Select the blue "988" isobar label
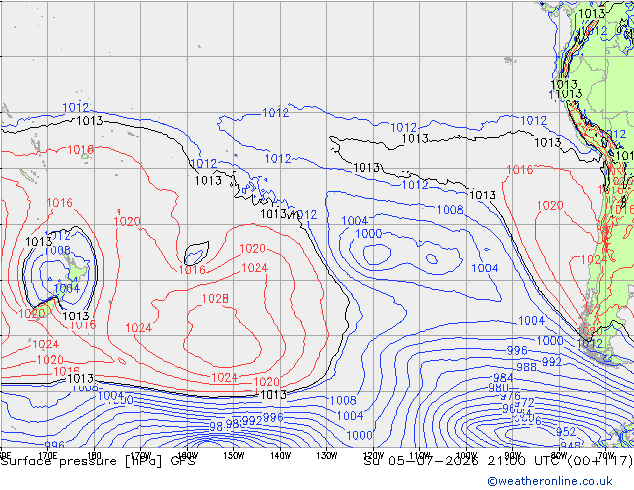634x490 pixels. click(x=526, y=367)
